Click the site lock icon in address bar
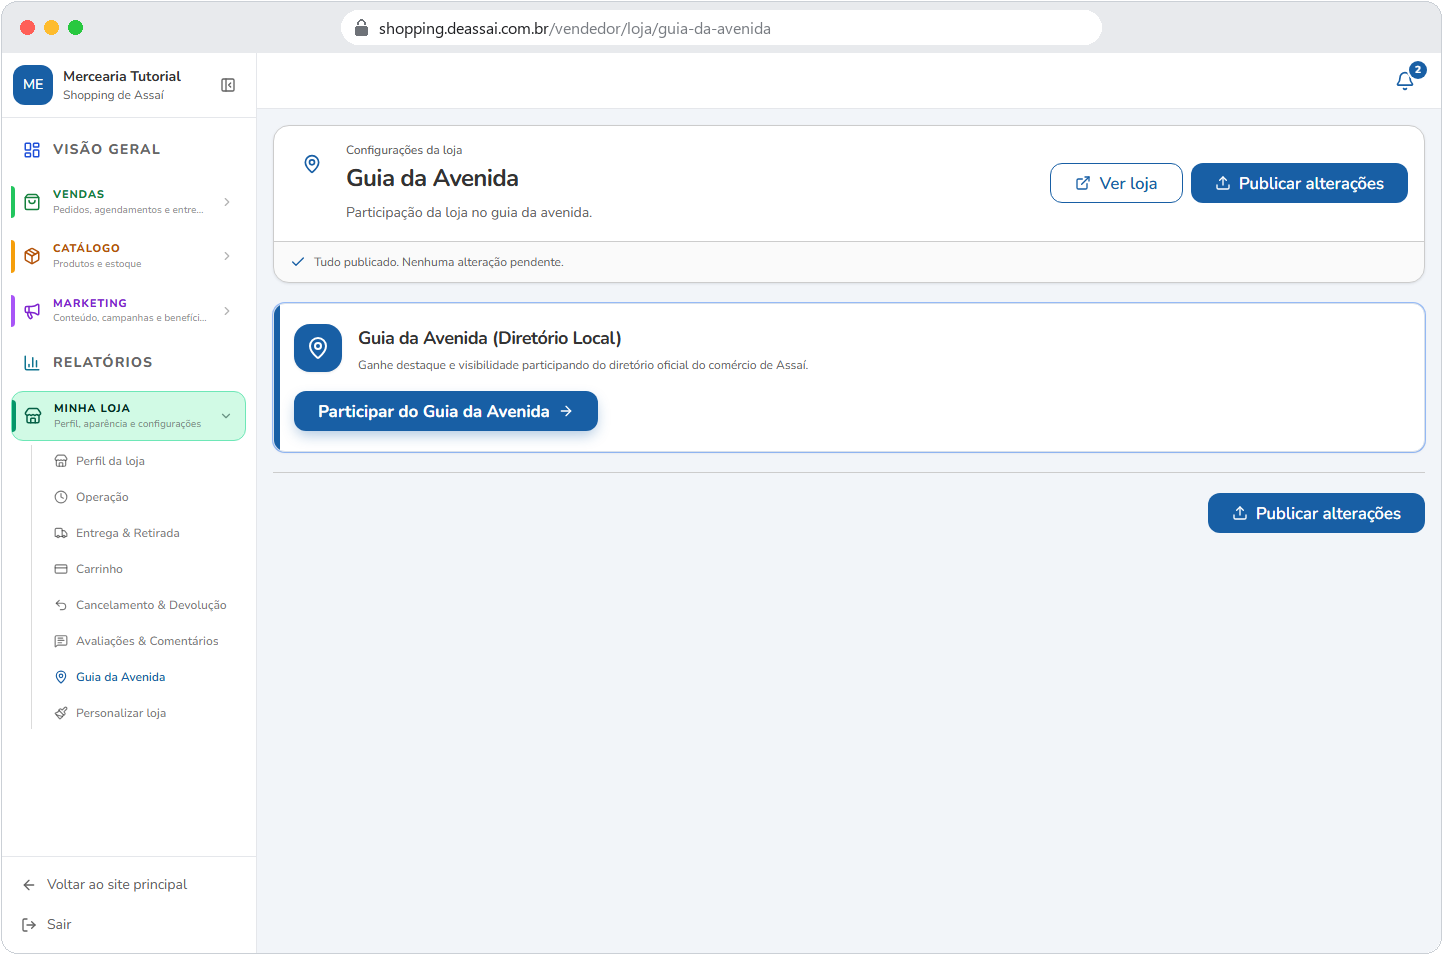The width and height of the screenshot is (1442, 954). (362, 28)
